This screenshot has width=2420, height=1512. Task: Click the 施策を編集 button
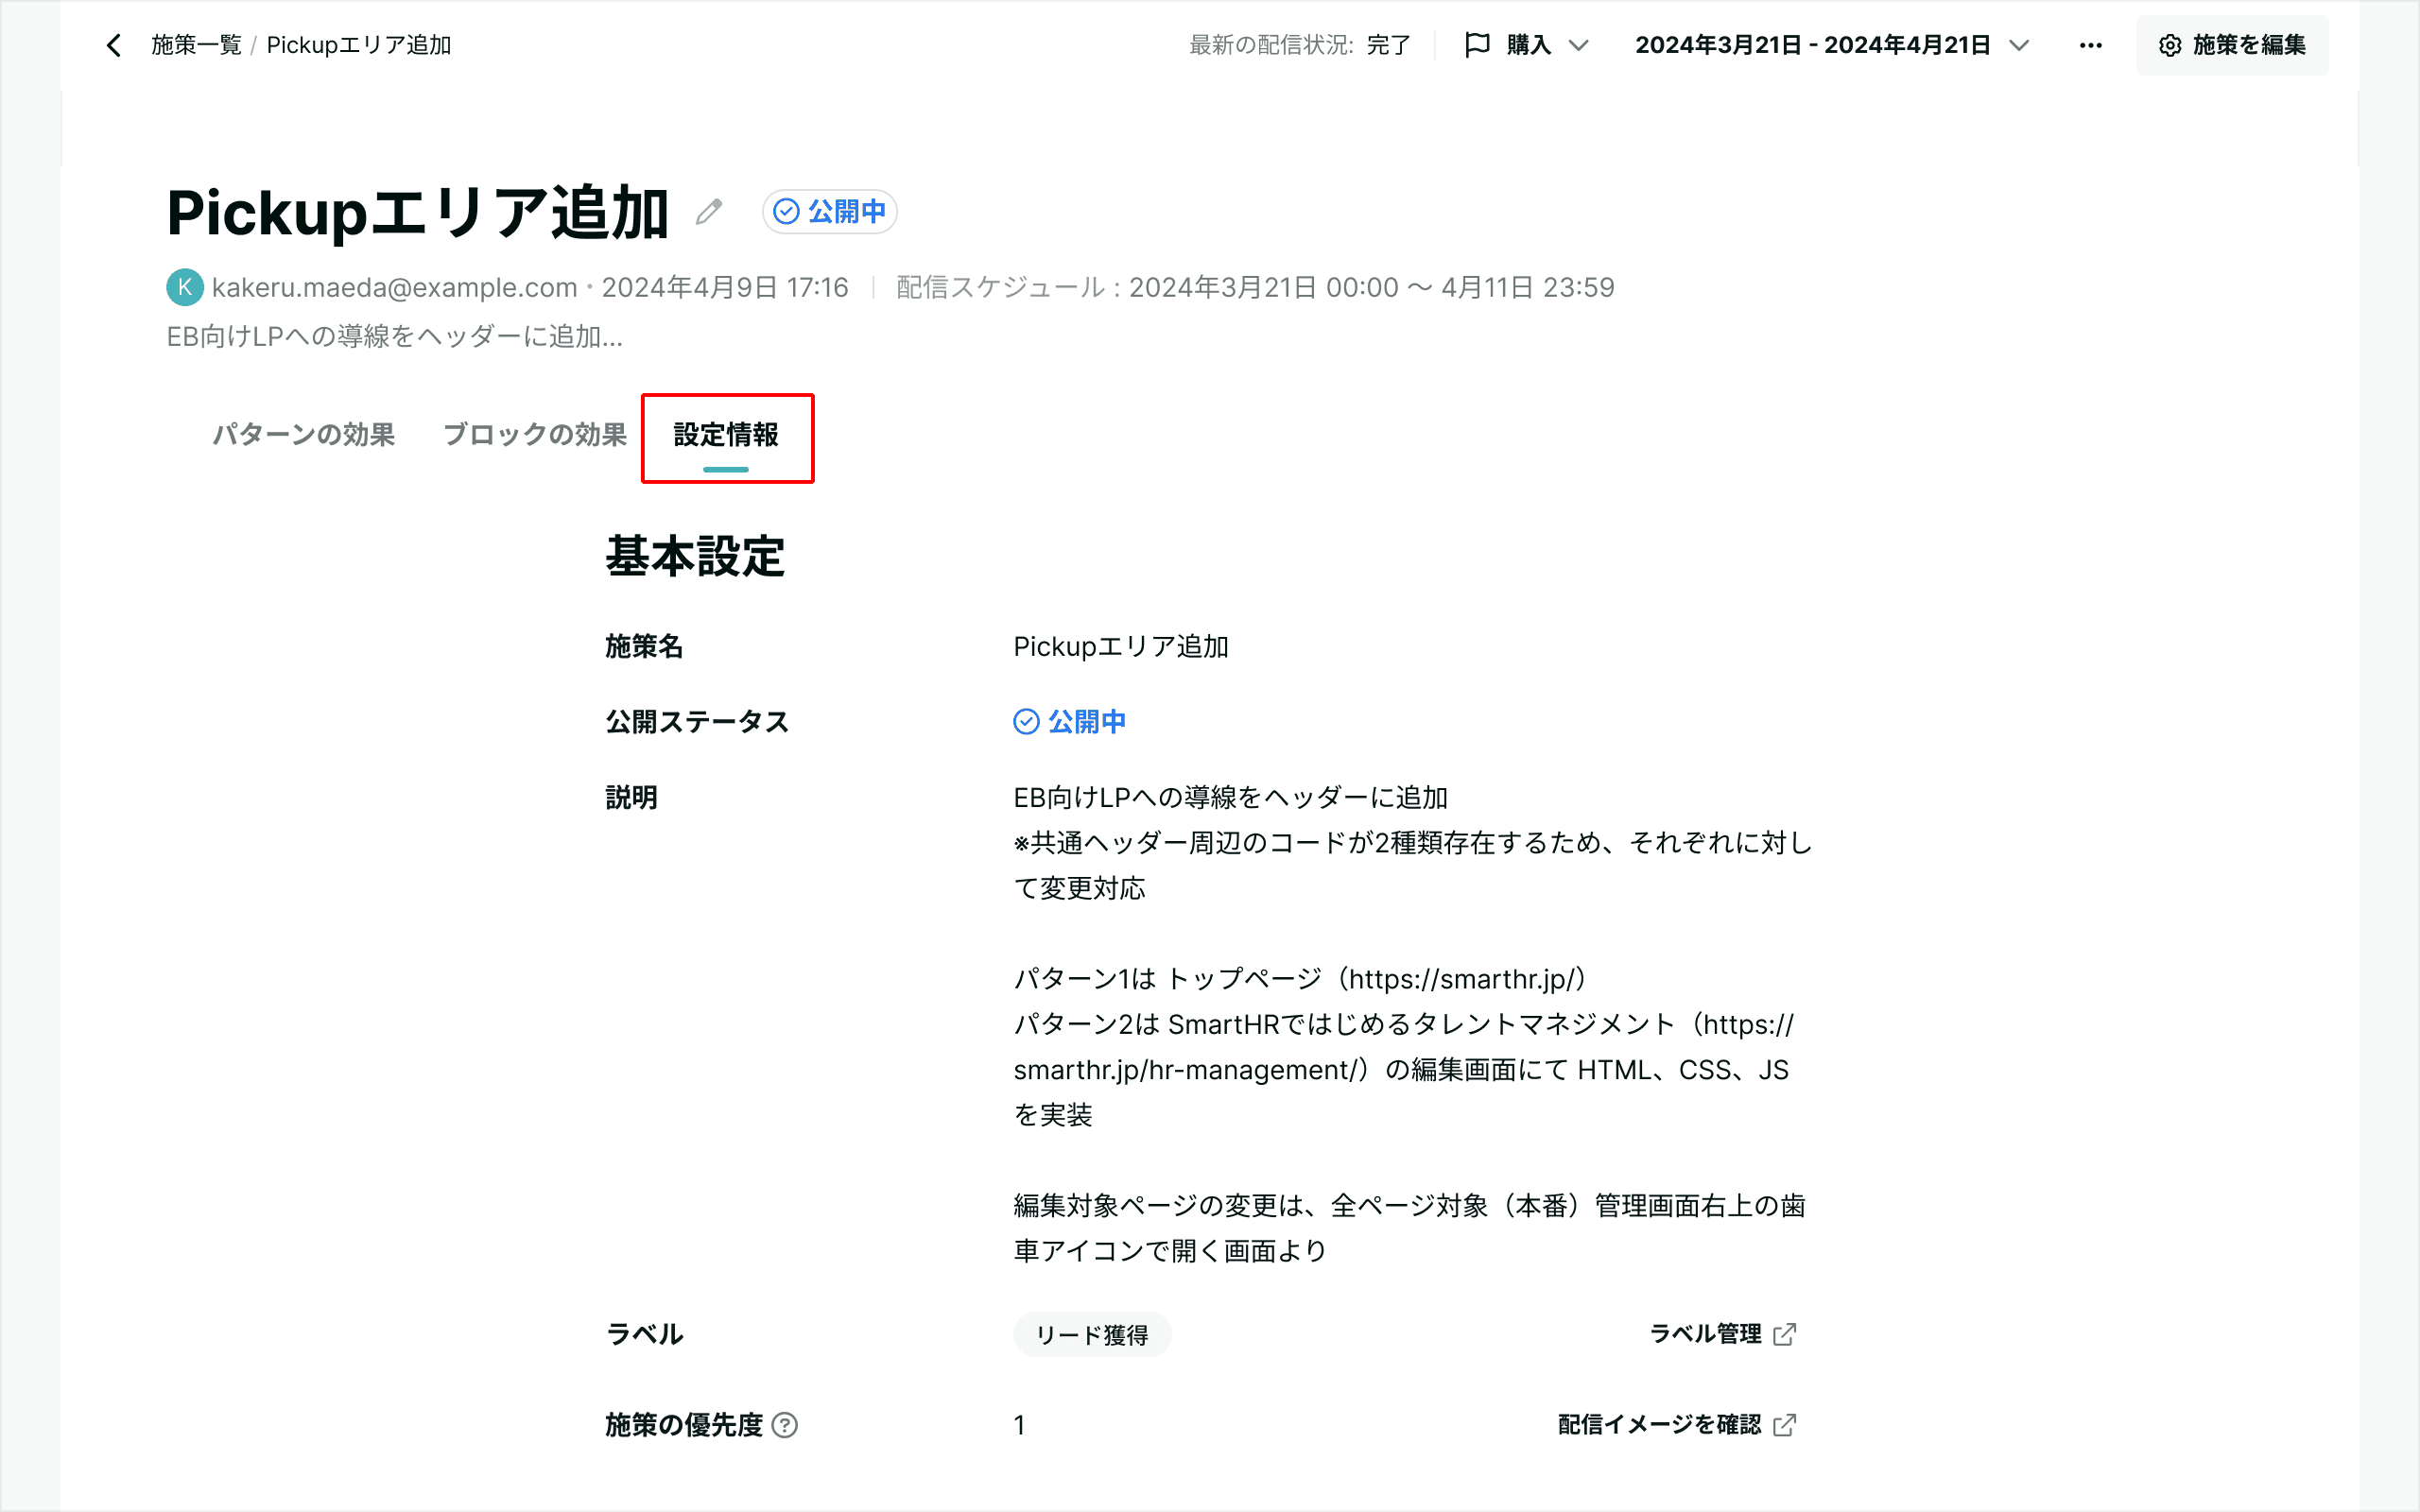2232,45
